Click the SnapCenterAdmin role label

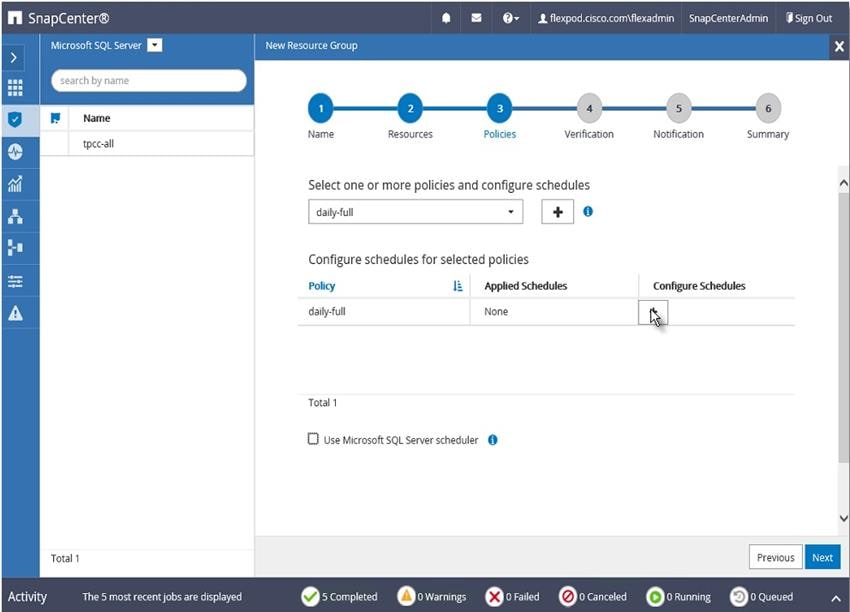728,18
